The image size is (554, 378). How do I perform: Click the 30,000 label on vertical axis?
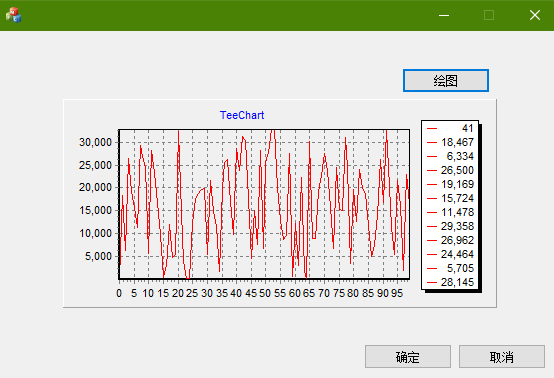95,142
